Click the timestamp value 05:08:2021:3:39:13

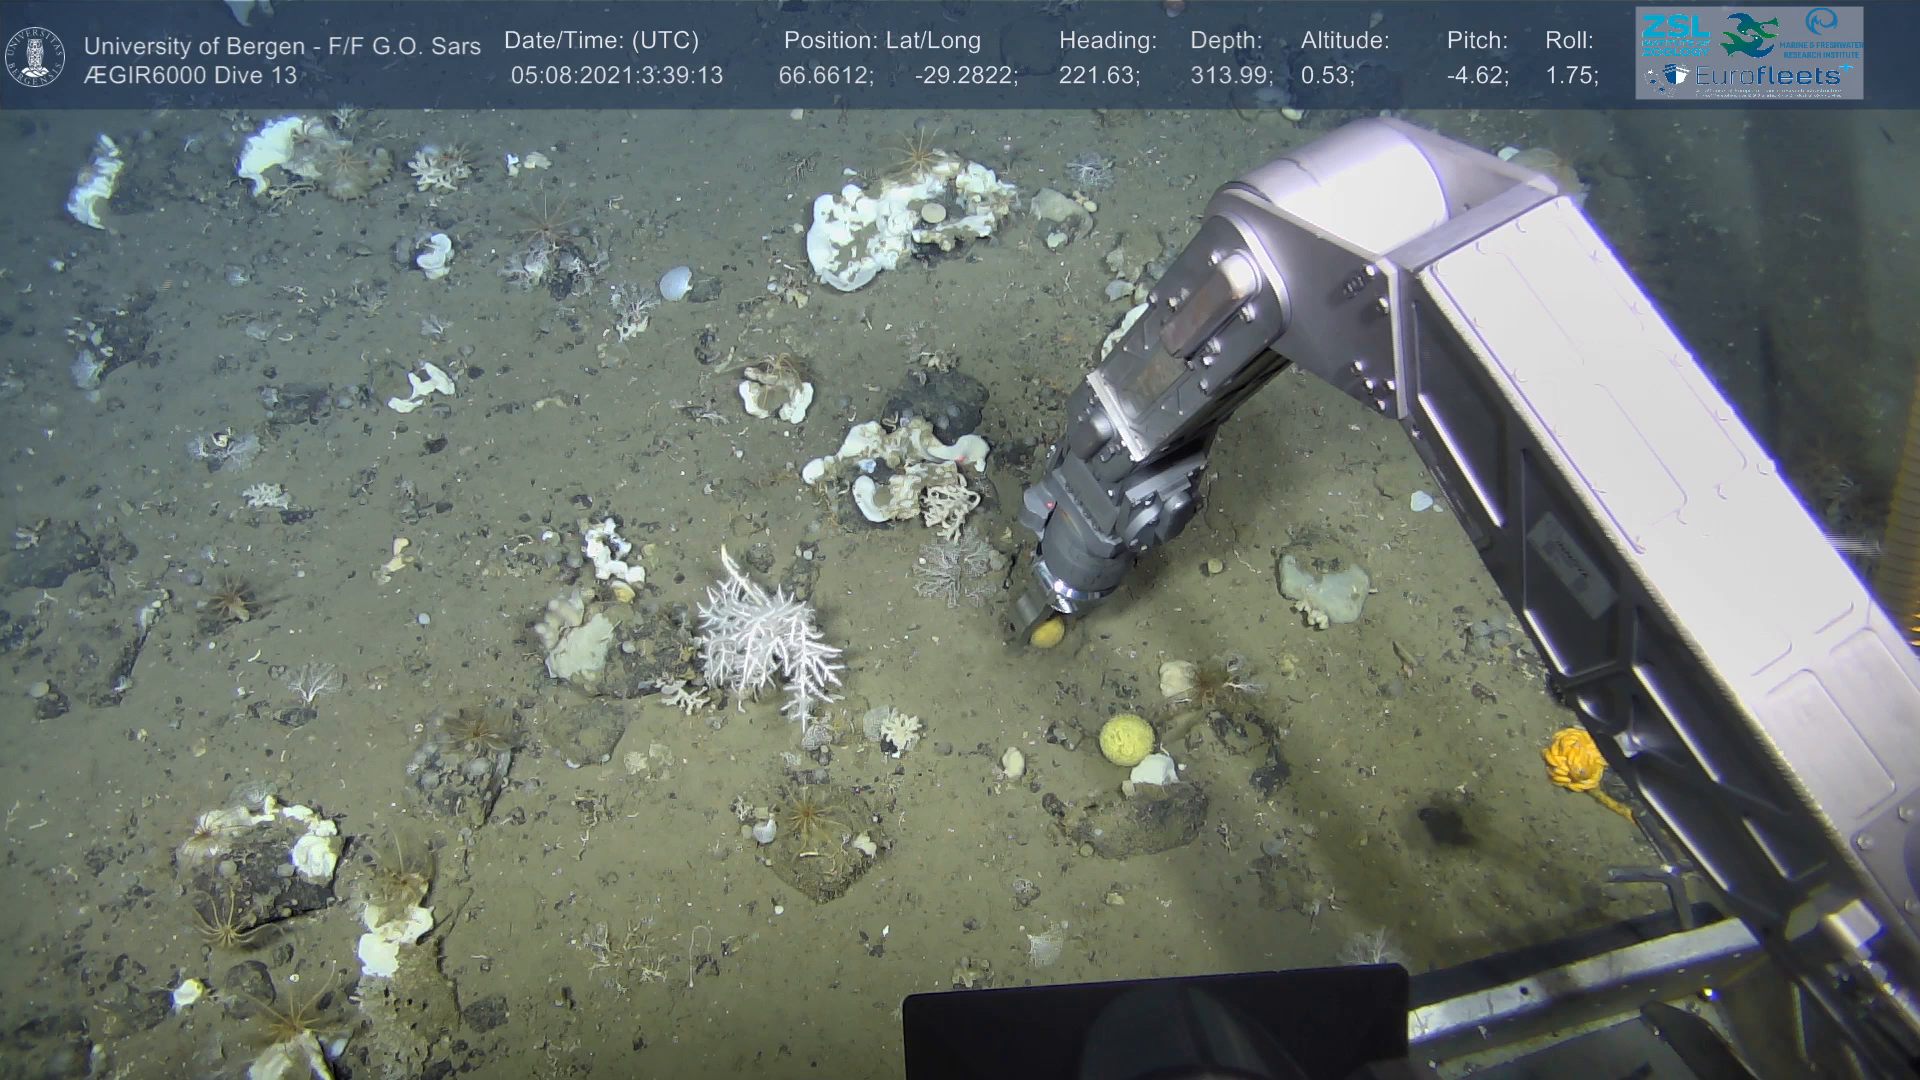point(616,76)
